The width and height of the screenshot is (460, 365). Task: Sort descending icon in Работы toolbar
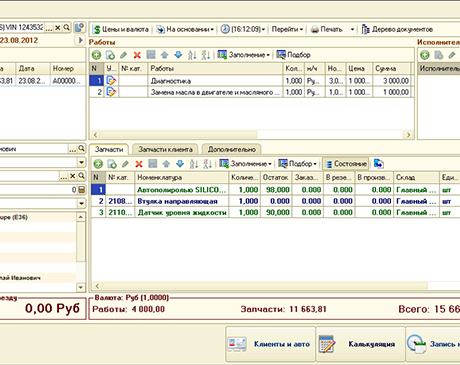[x=206, y=55]
